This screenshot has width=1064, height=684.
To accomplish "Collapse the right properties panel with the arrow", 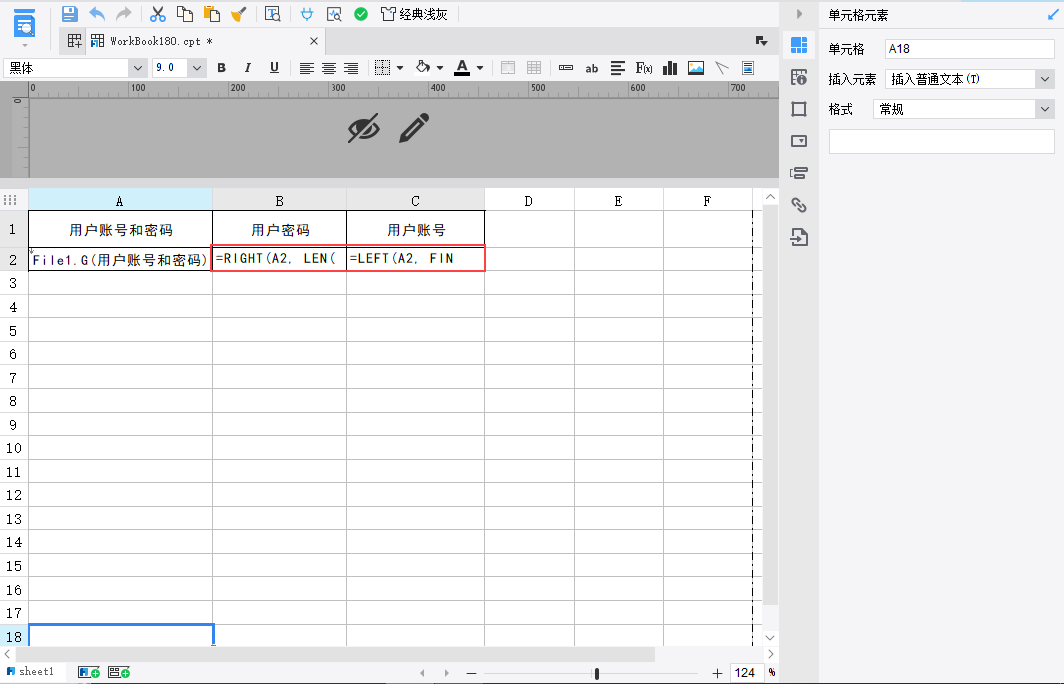I will (x=799, y=14).
